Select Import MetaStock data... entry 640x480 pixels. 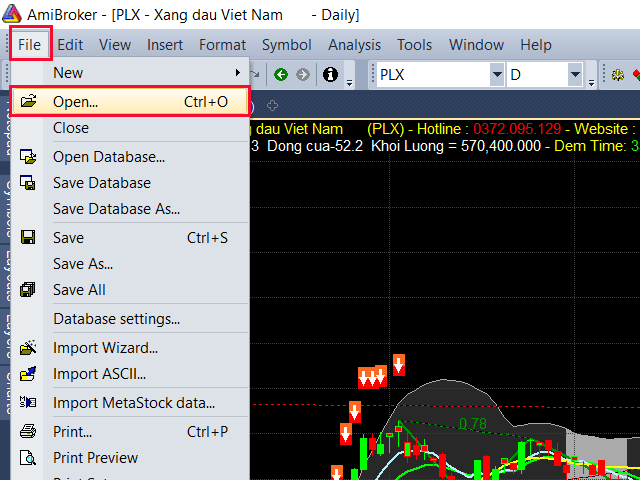coord(130,403)
